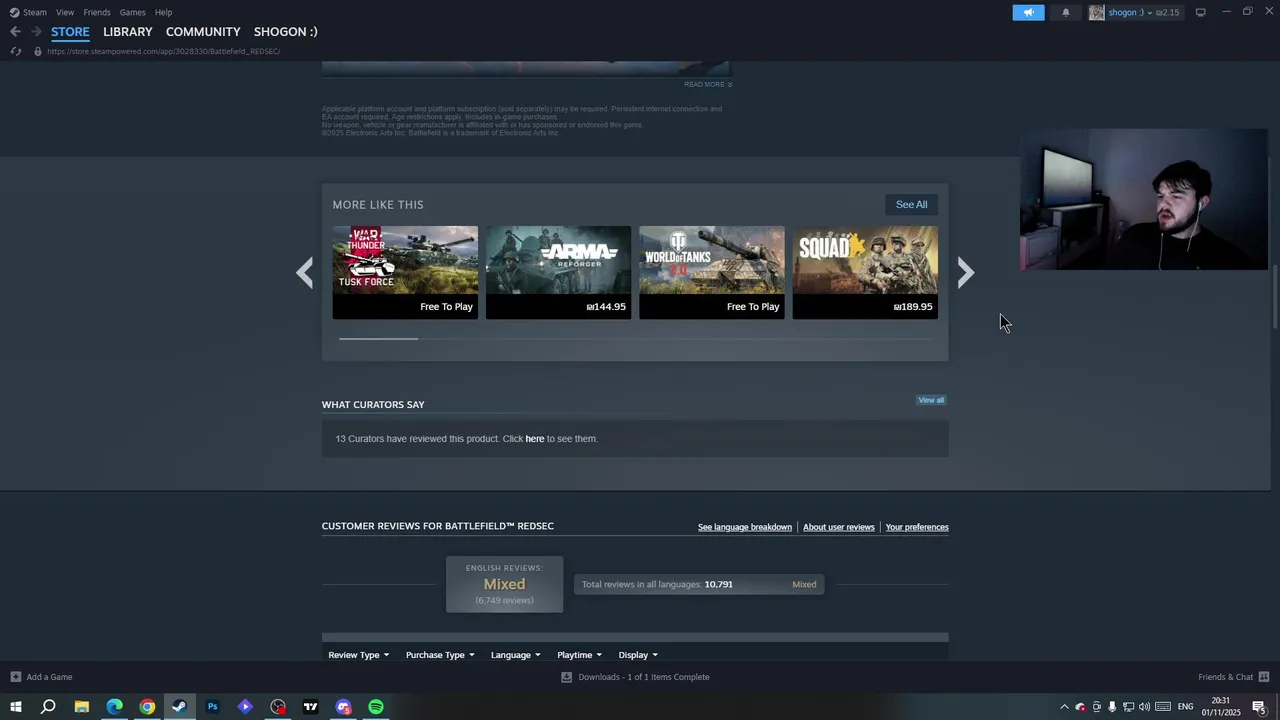Expand the Review Type filter dropdown
1280x720 pixels.
click(358, 655)
